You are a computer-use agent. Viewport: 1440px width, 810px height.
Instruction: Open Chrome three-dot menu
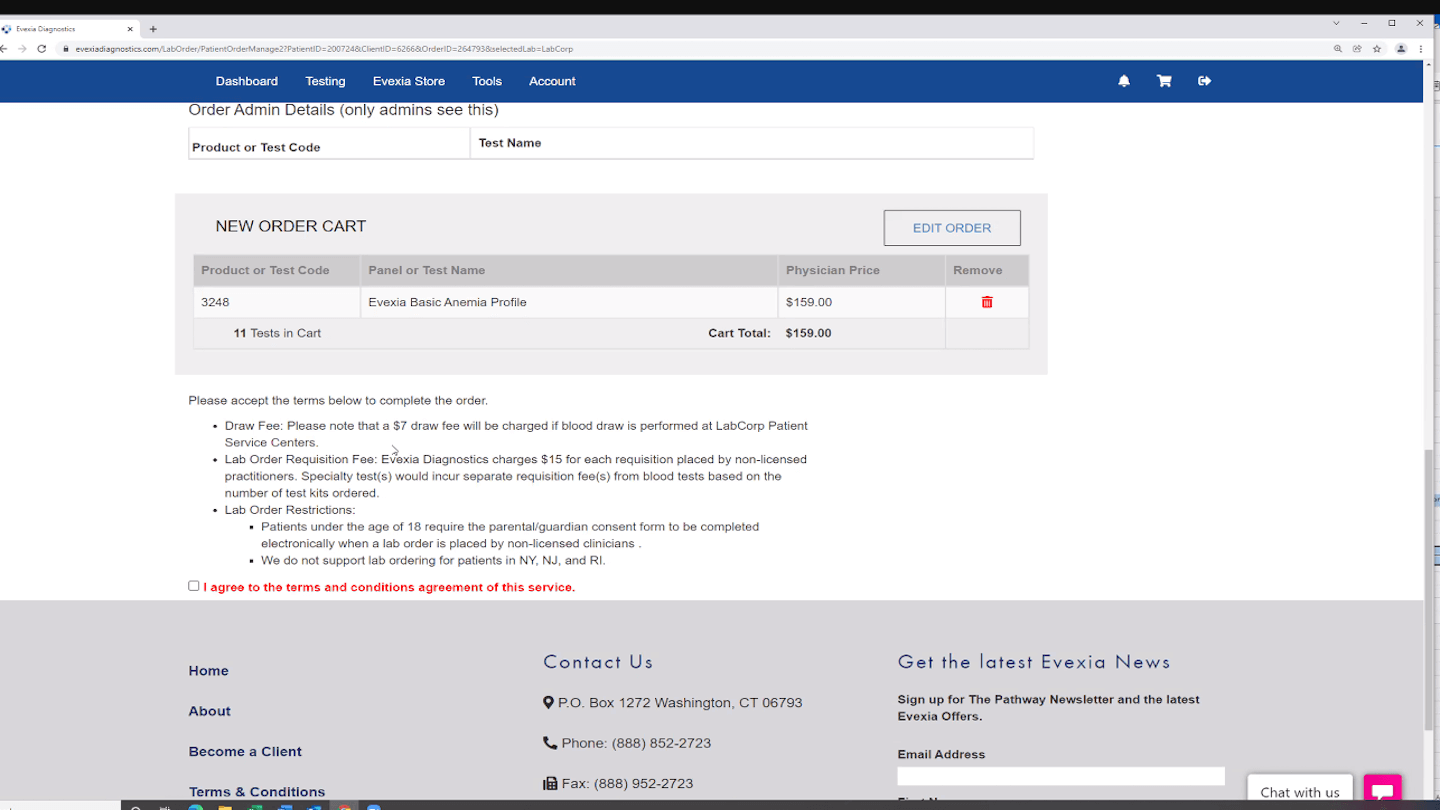click(1421, 49)
